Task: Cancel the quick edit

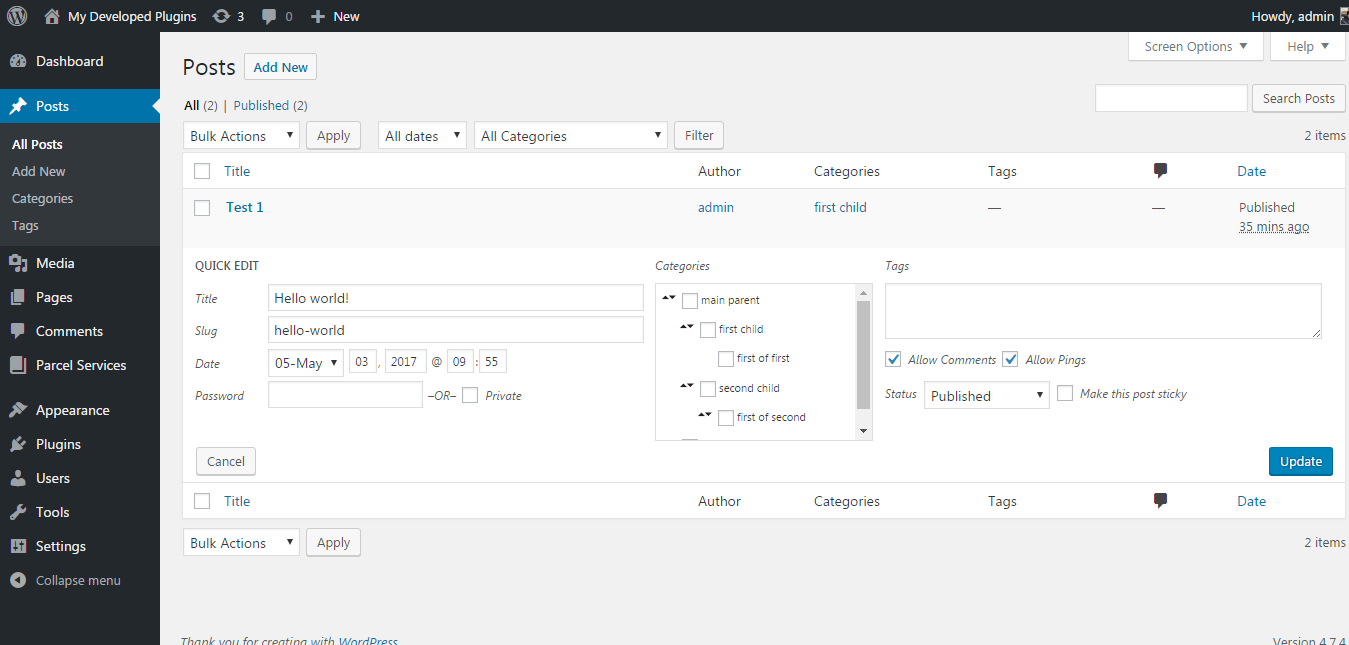Action: tap(226, 461)
